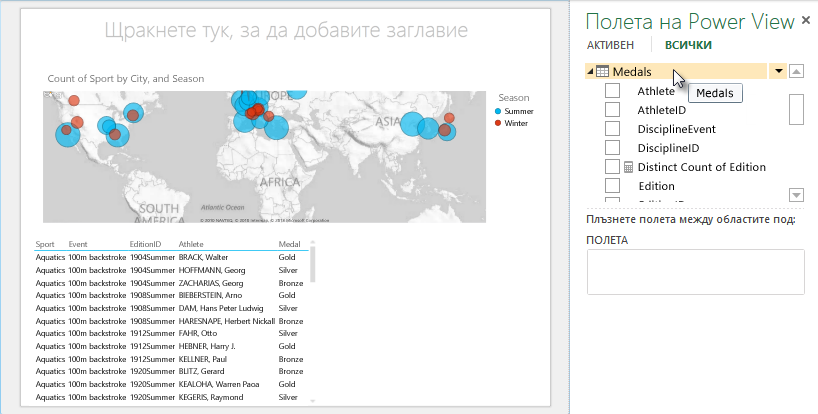
Task: Click the Season legend title
Action: click(513, 98)
